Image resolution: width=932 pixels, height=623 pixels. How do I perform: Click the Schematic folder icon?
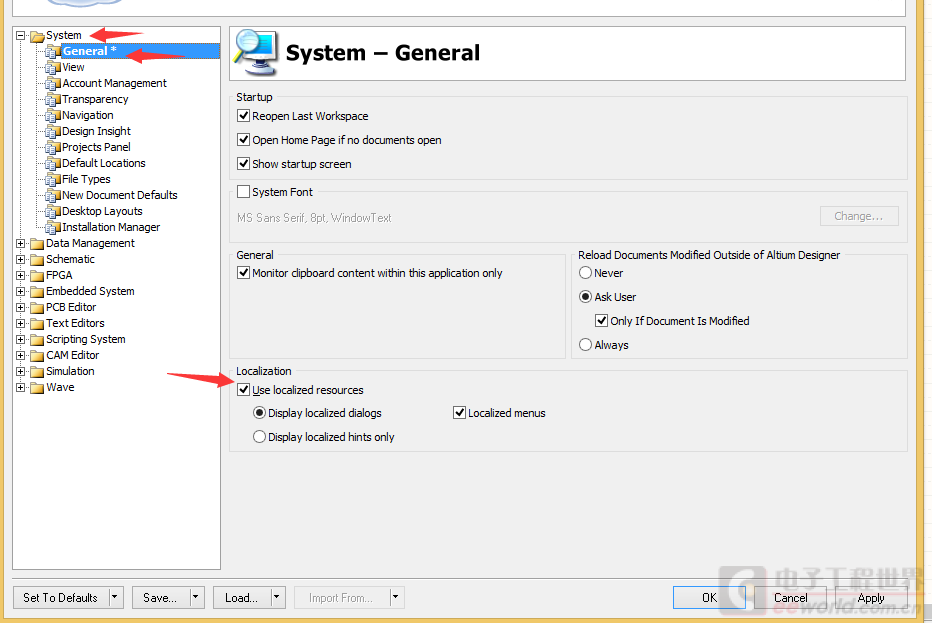pos(37,260)
